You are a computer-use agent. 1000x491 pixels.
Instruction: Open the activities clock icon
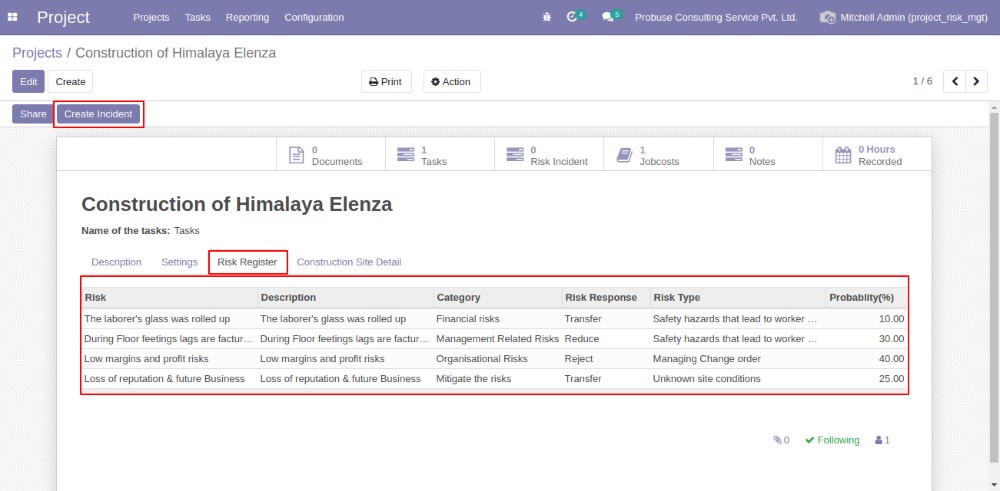point(573,17)
